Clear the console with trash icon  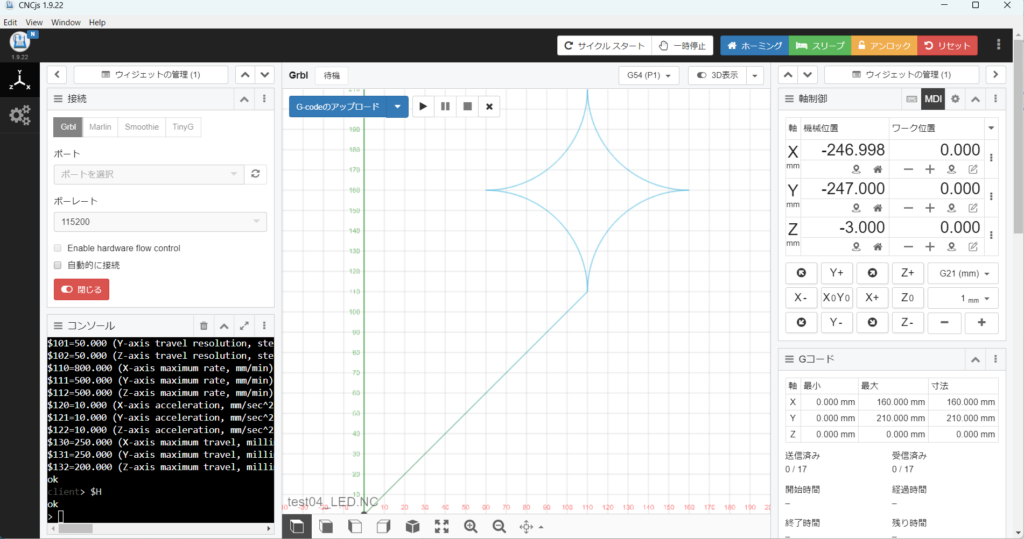pos(204,325)
